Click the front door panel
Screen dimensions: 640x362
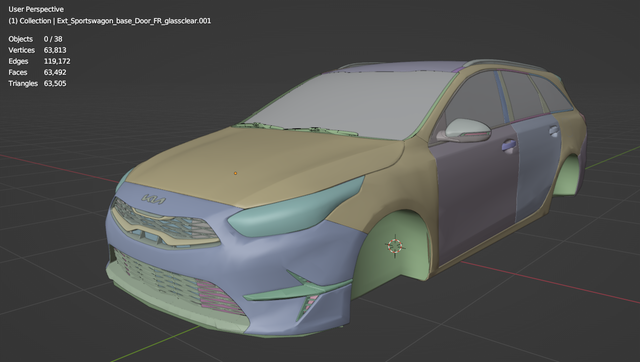pyautogui.click(x=473, y=192)
